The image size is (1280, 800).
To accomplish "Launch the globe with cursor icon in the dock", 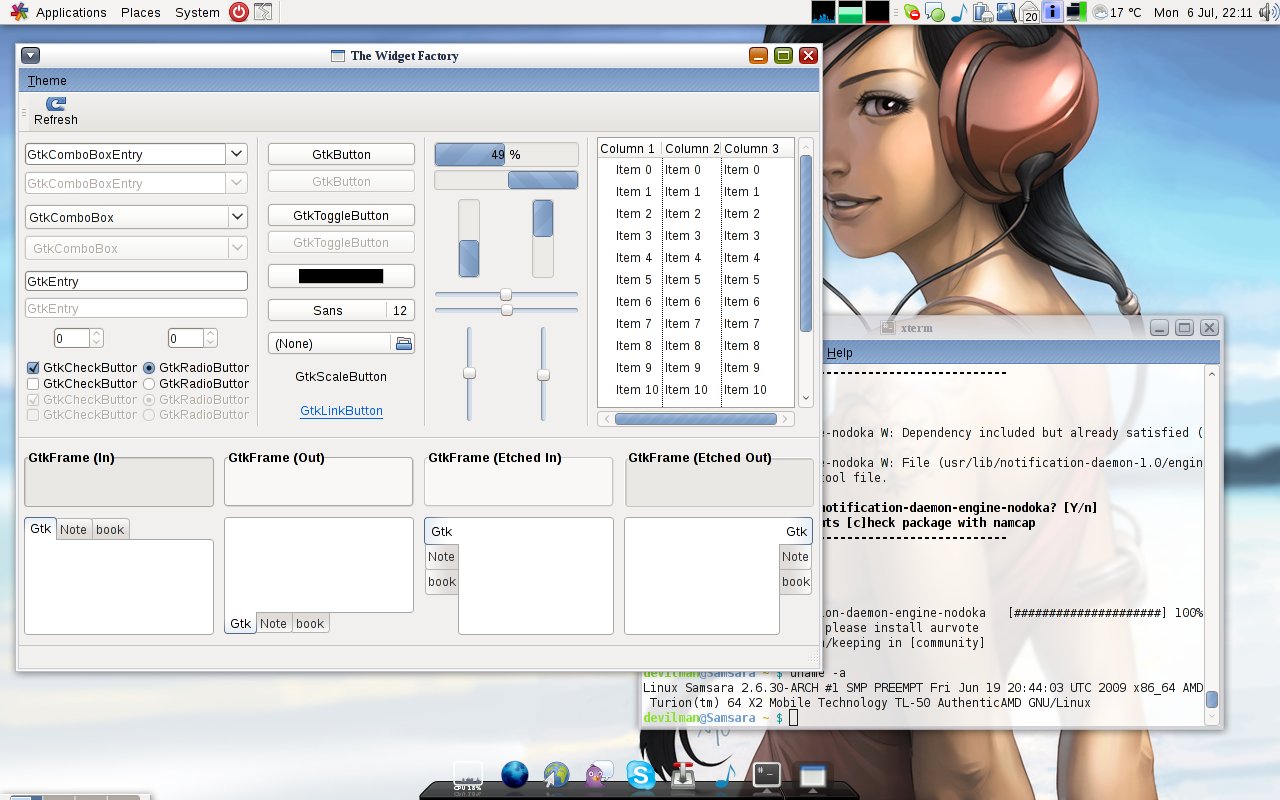I will click(x=557, y=775).
